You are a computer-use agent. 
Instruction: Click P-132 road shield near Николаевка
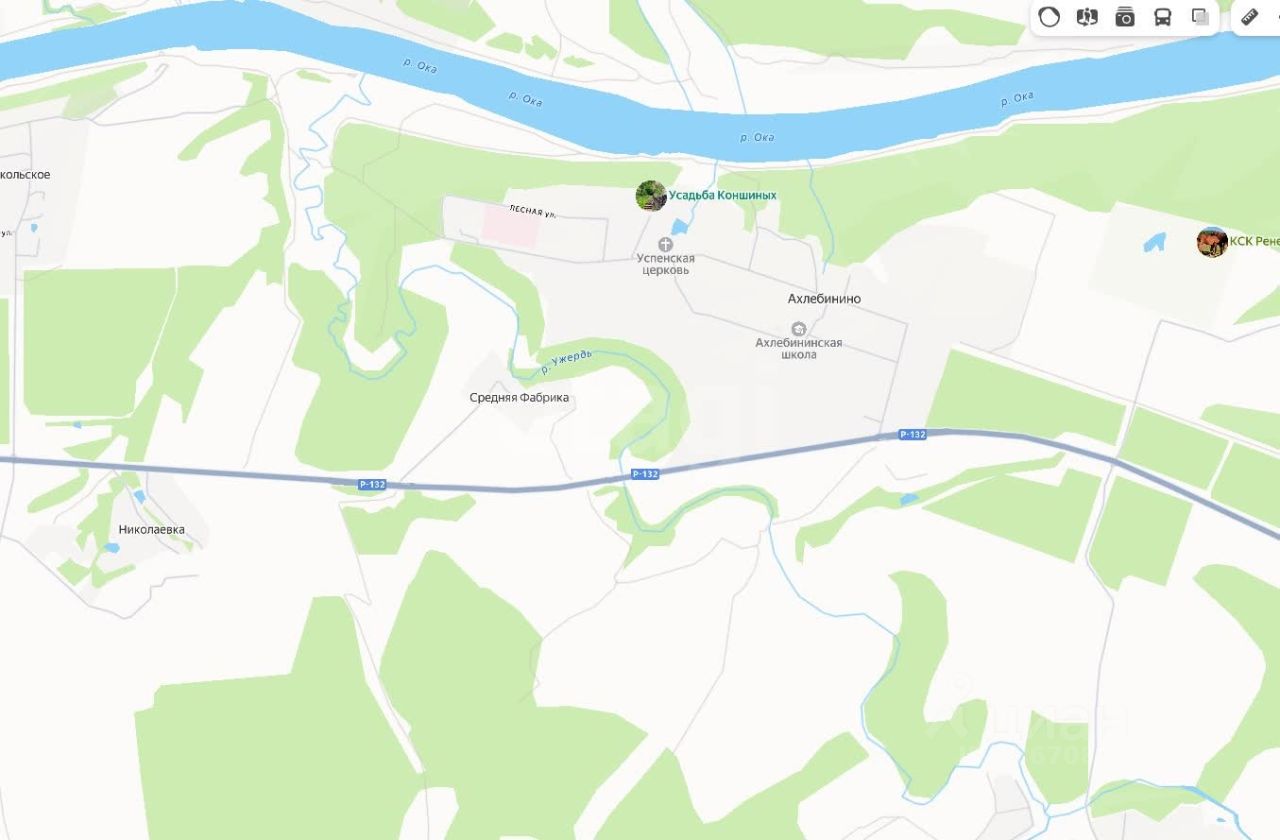point(372,485)
